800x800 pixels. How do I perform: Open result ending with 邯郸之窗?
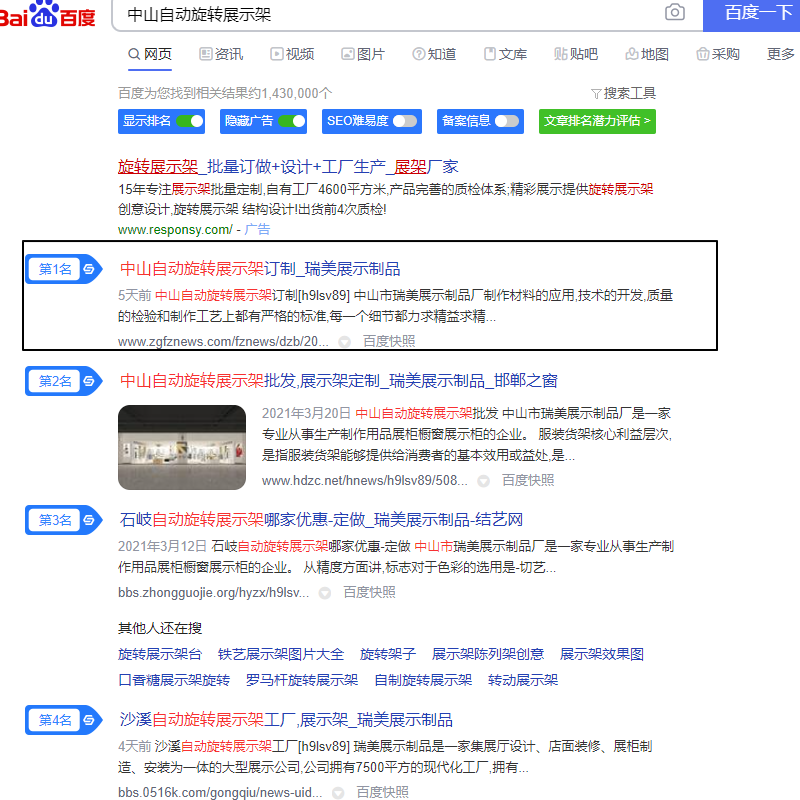338,381
